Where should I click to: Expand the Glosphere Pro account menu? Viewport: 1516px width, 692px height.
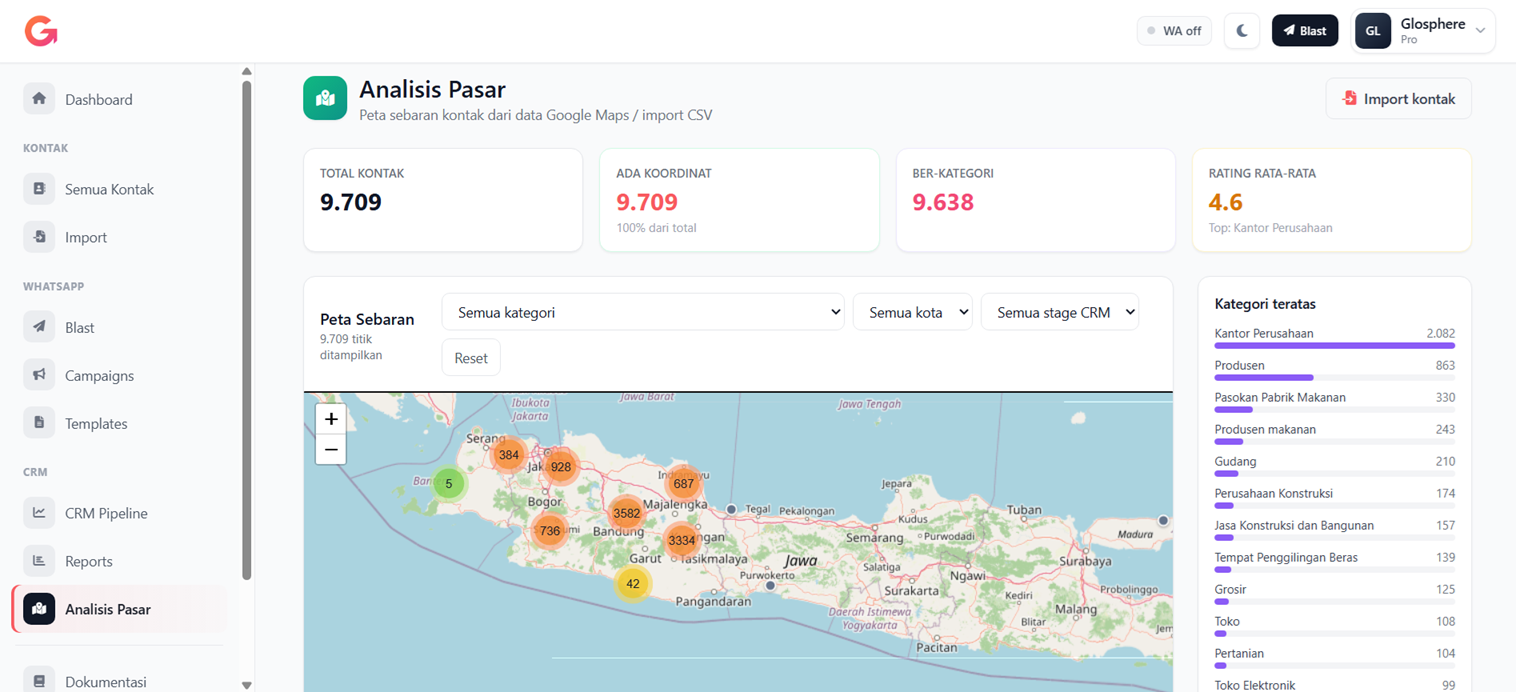point(1425,31)
